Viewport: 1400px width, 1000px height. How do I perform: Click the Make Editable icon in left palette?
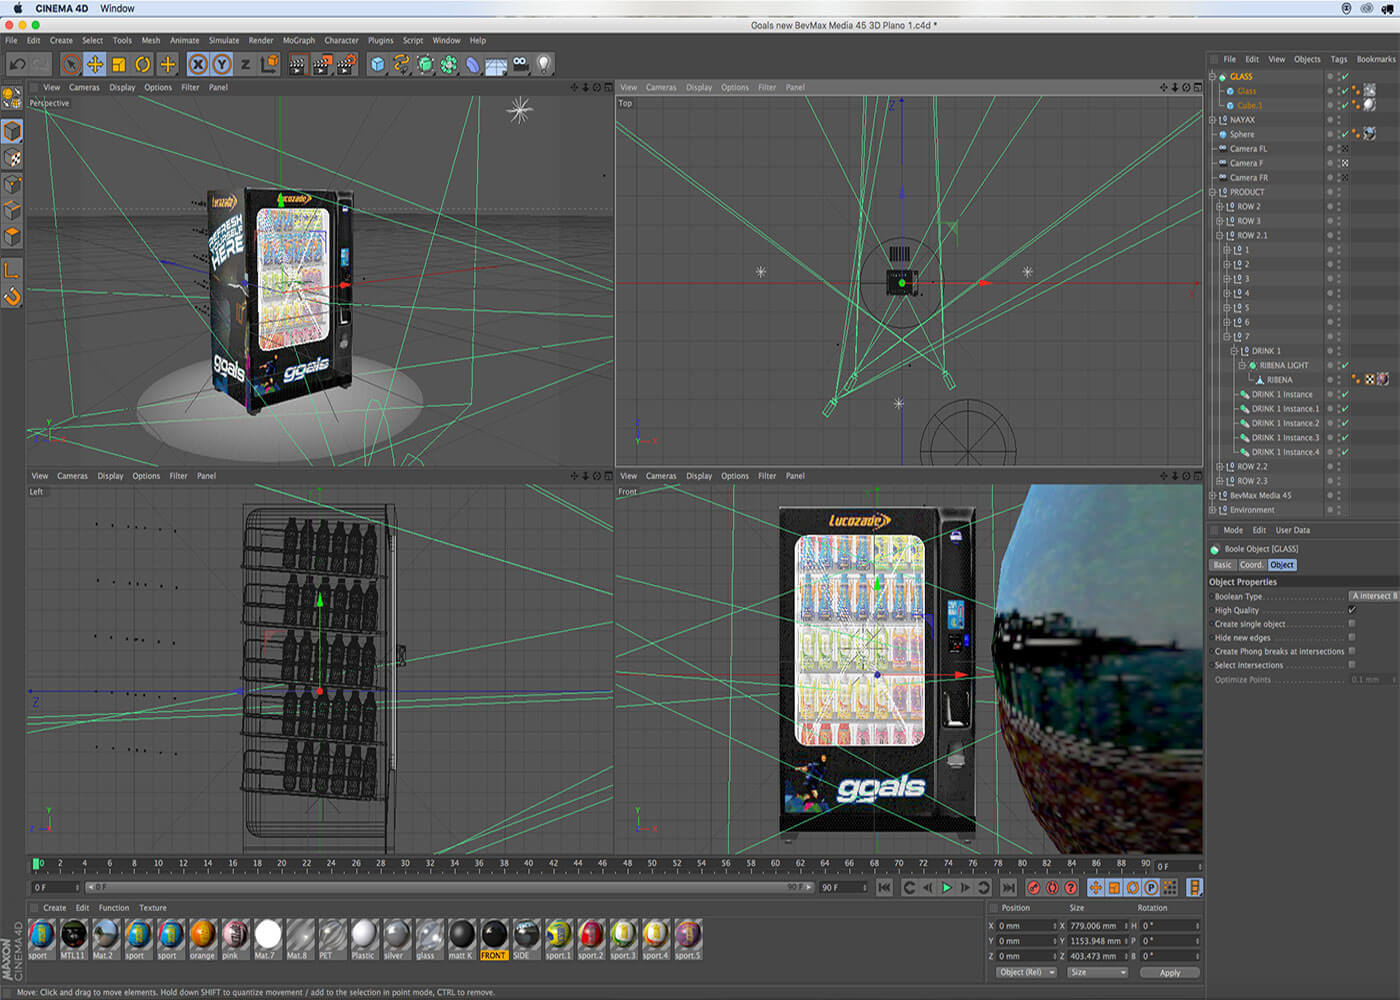(12, 98)
